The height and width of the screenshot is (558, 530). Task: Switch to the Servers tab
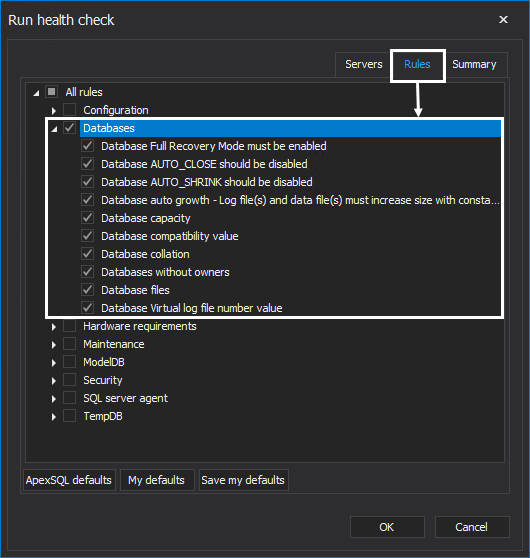[x=363, y=64]
